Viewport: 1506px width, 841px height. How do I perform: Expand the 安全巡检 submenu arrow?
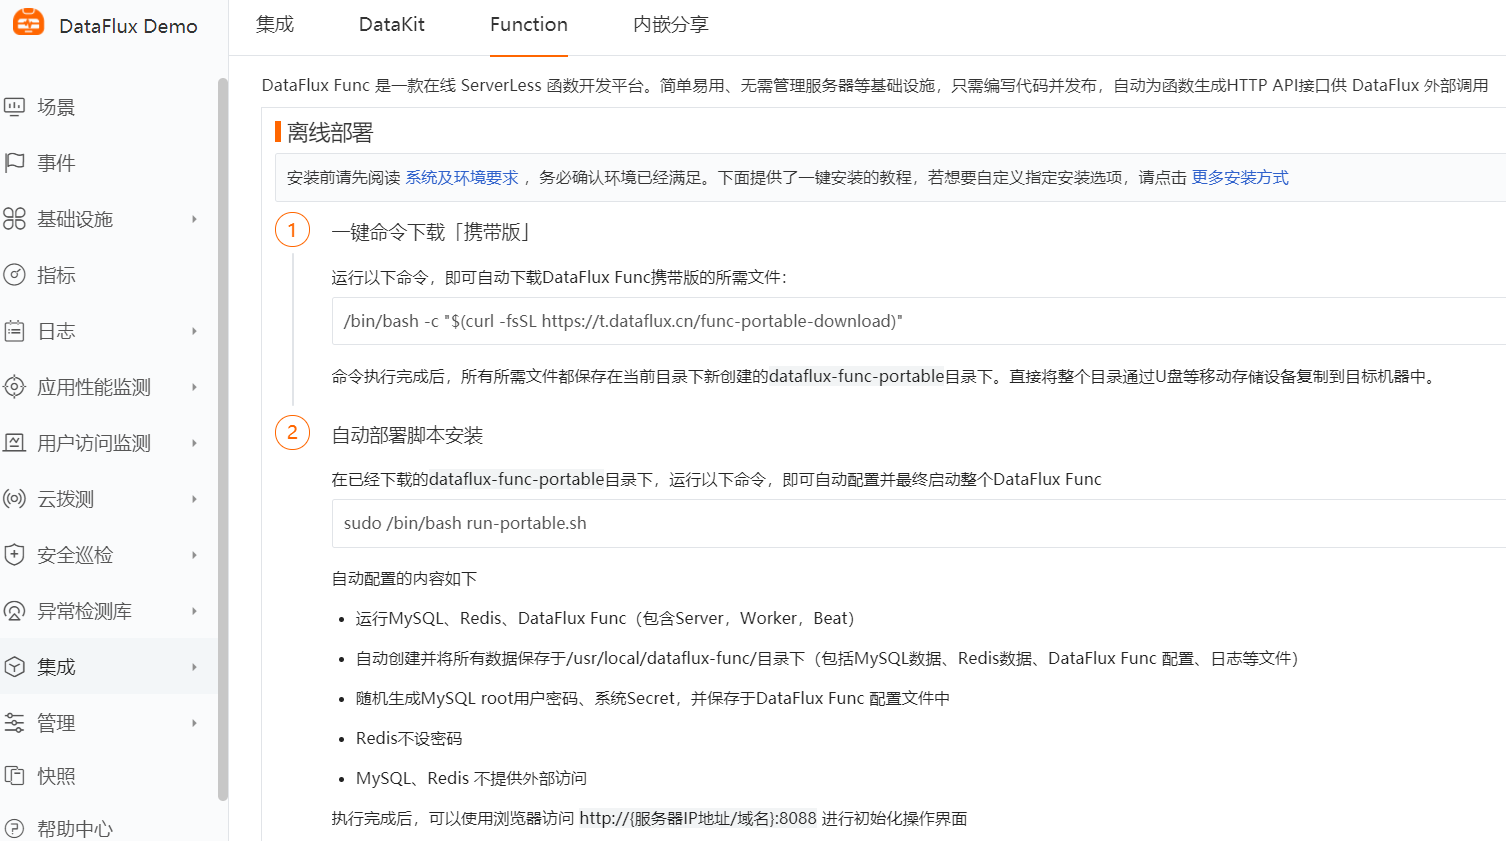194,555
